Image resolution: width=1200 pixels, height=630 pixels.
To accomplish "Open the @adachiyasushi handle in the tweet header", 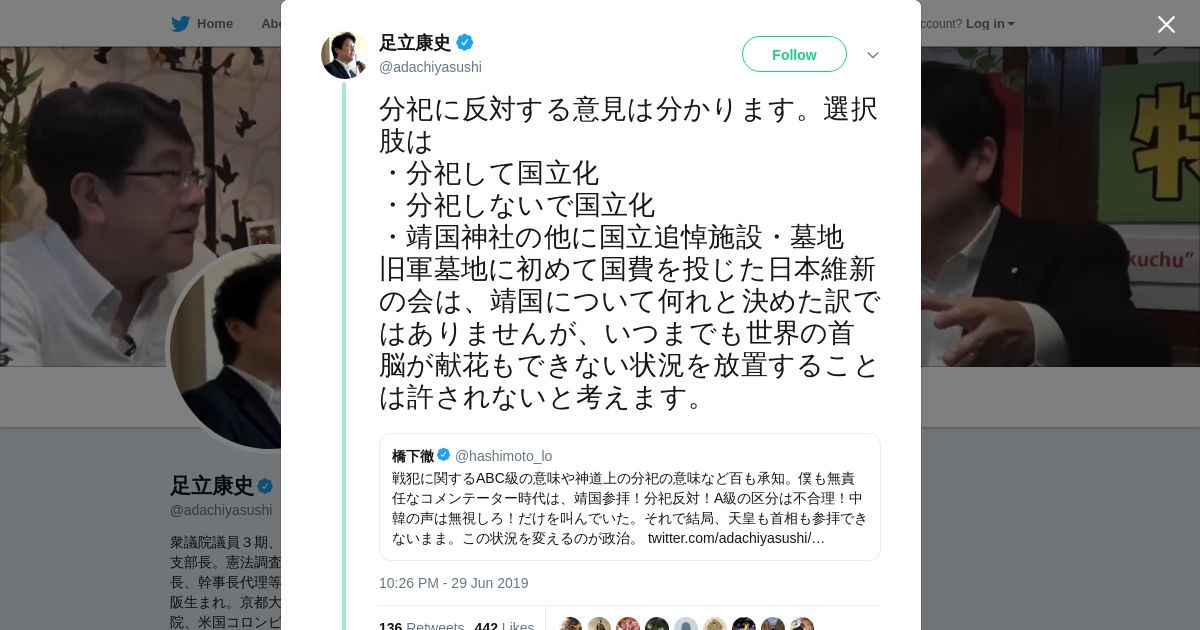I will click(430, 67).
